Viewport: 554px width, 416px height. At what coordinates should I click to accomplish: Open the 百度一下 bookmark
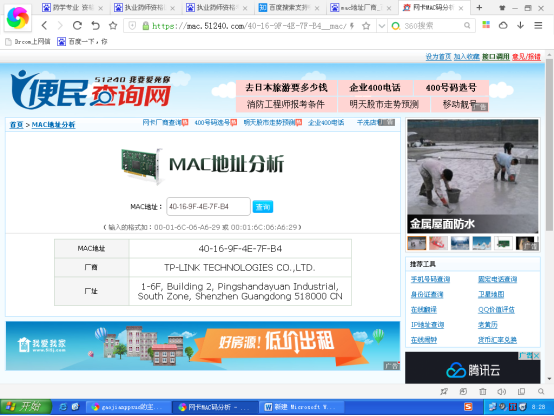coord(82,42)
